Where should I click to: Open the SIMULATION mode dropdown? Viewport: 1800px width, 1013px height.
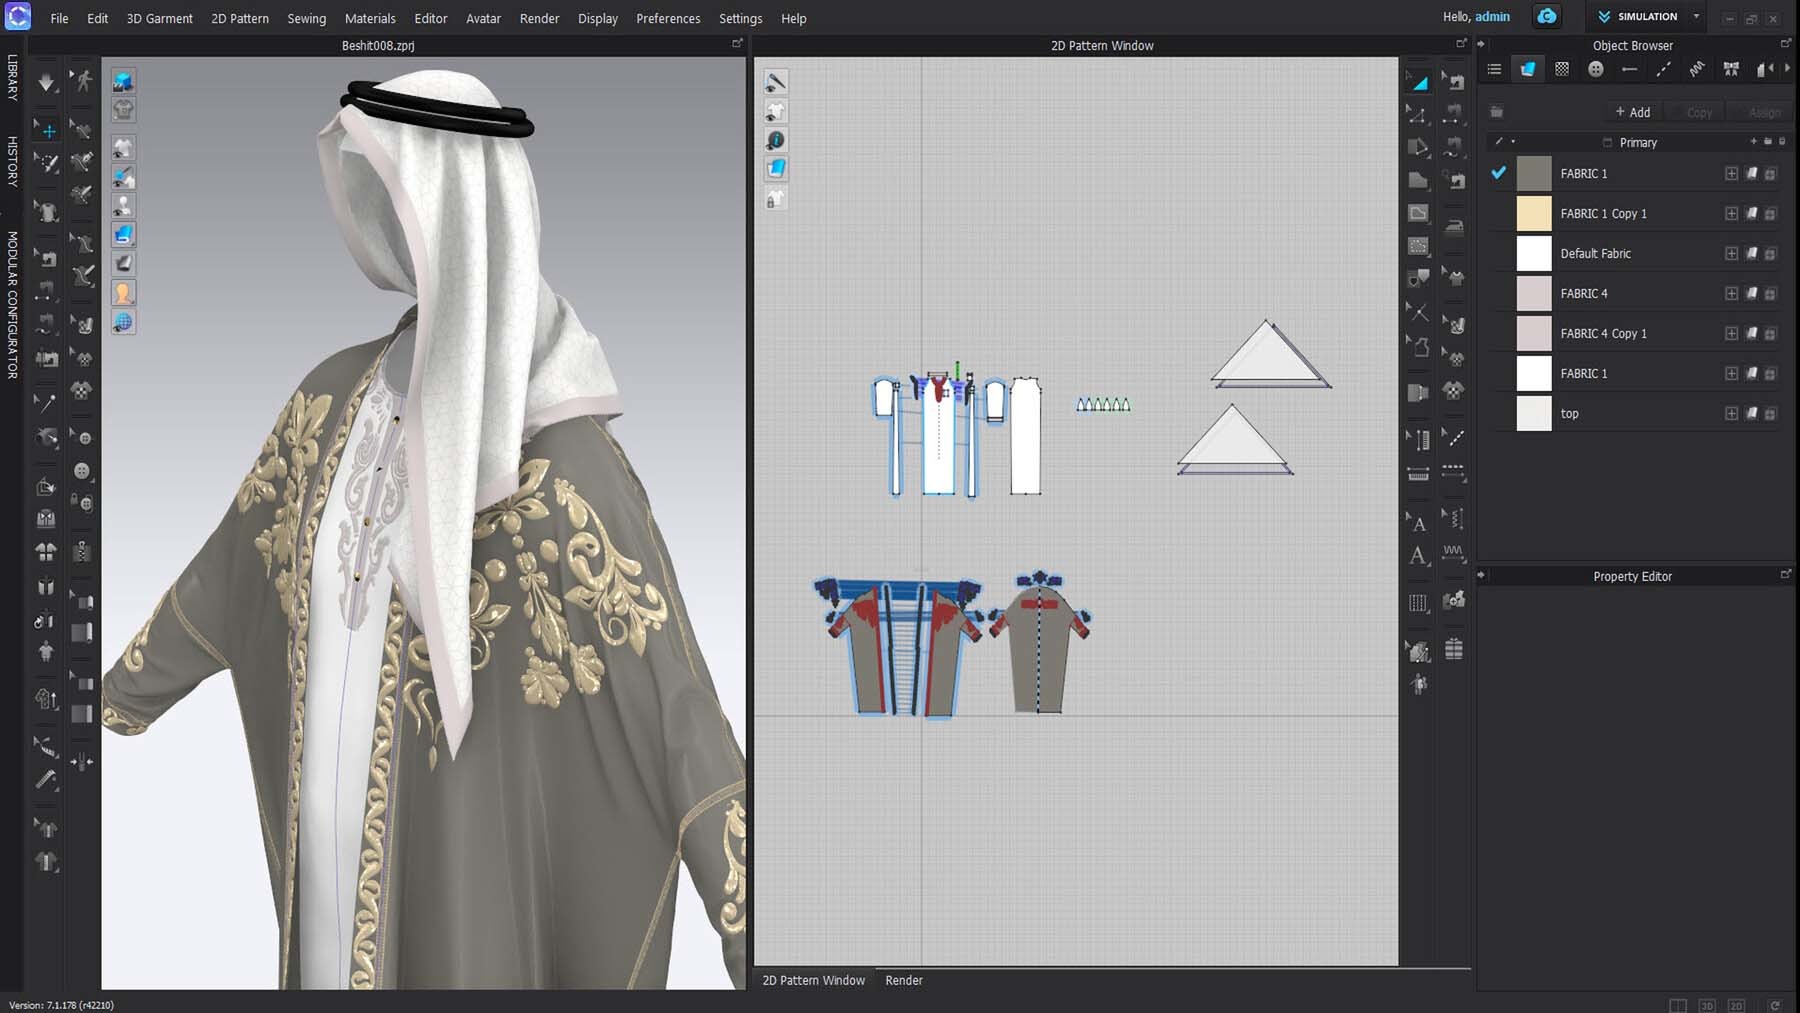pos(1696,17)
